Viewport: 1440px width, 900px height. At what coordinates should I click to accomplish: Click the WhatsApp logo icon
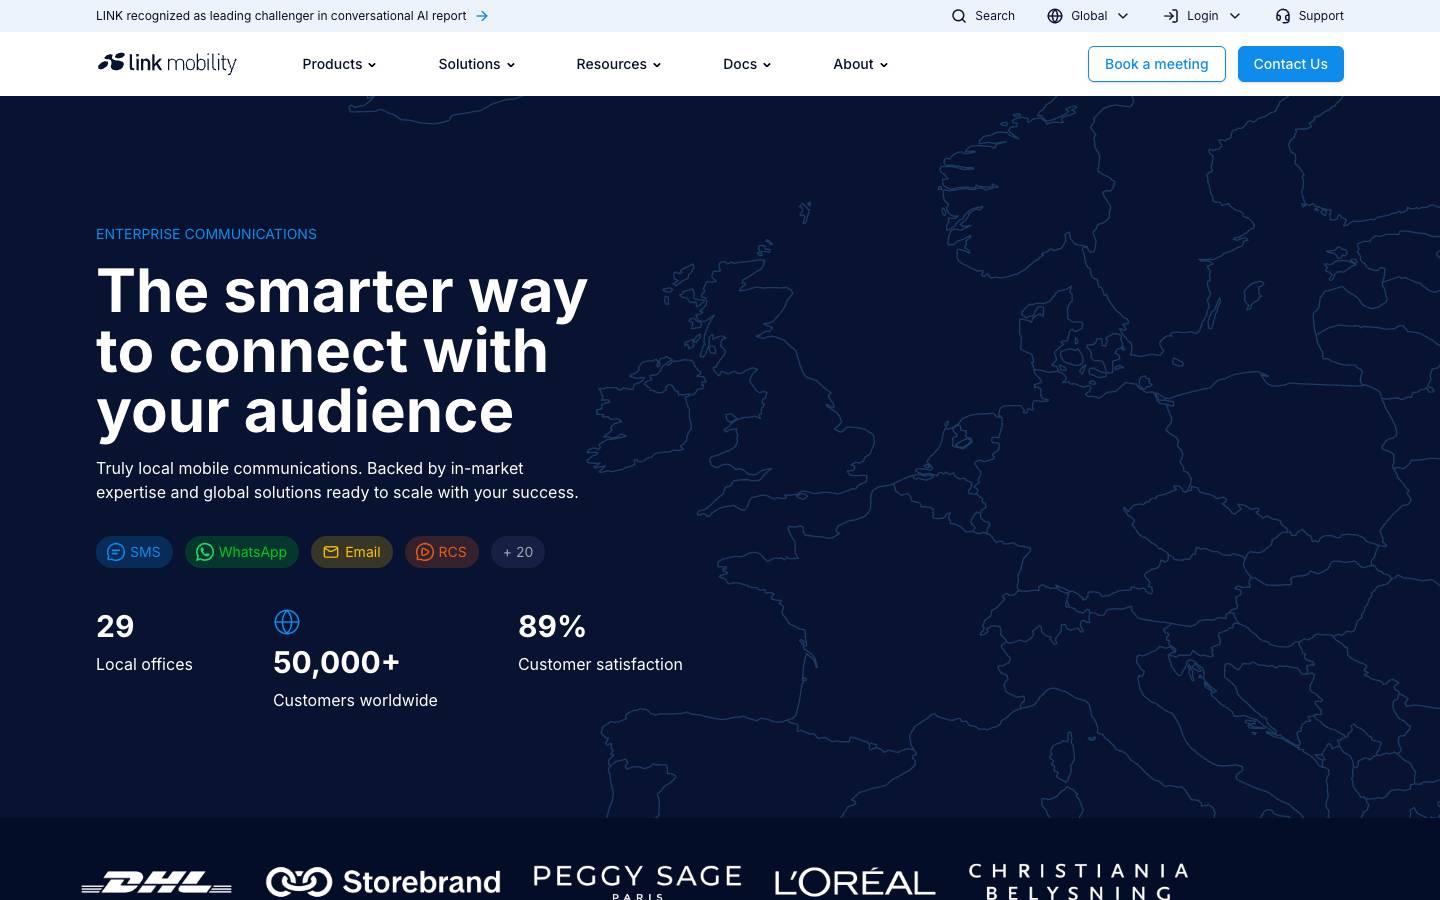205,552
